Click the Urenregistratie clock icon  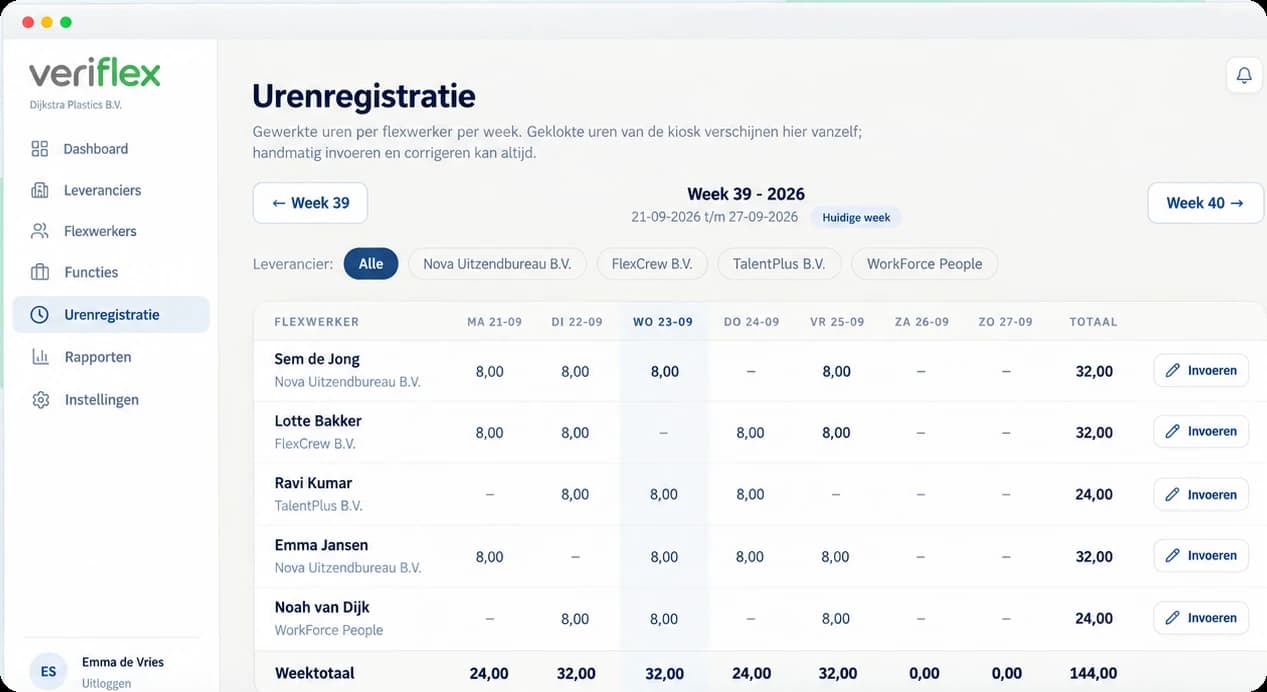click(x=39, y=314)
